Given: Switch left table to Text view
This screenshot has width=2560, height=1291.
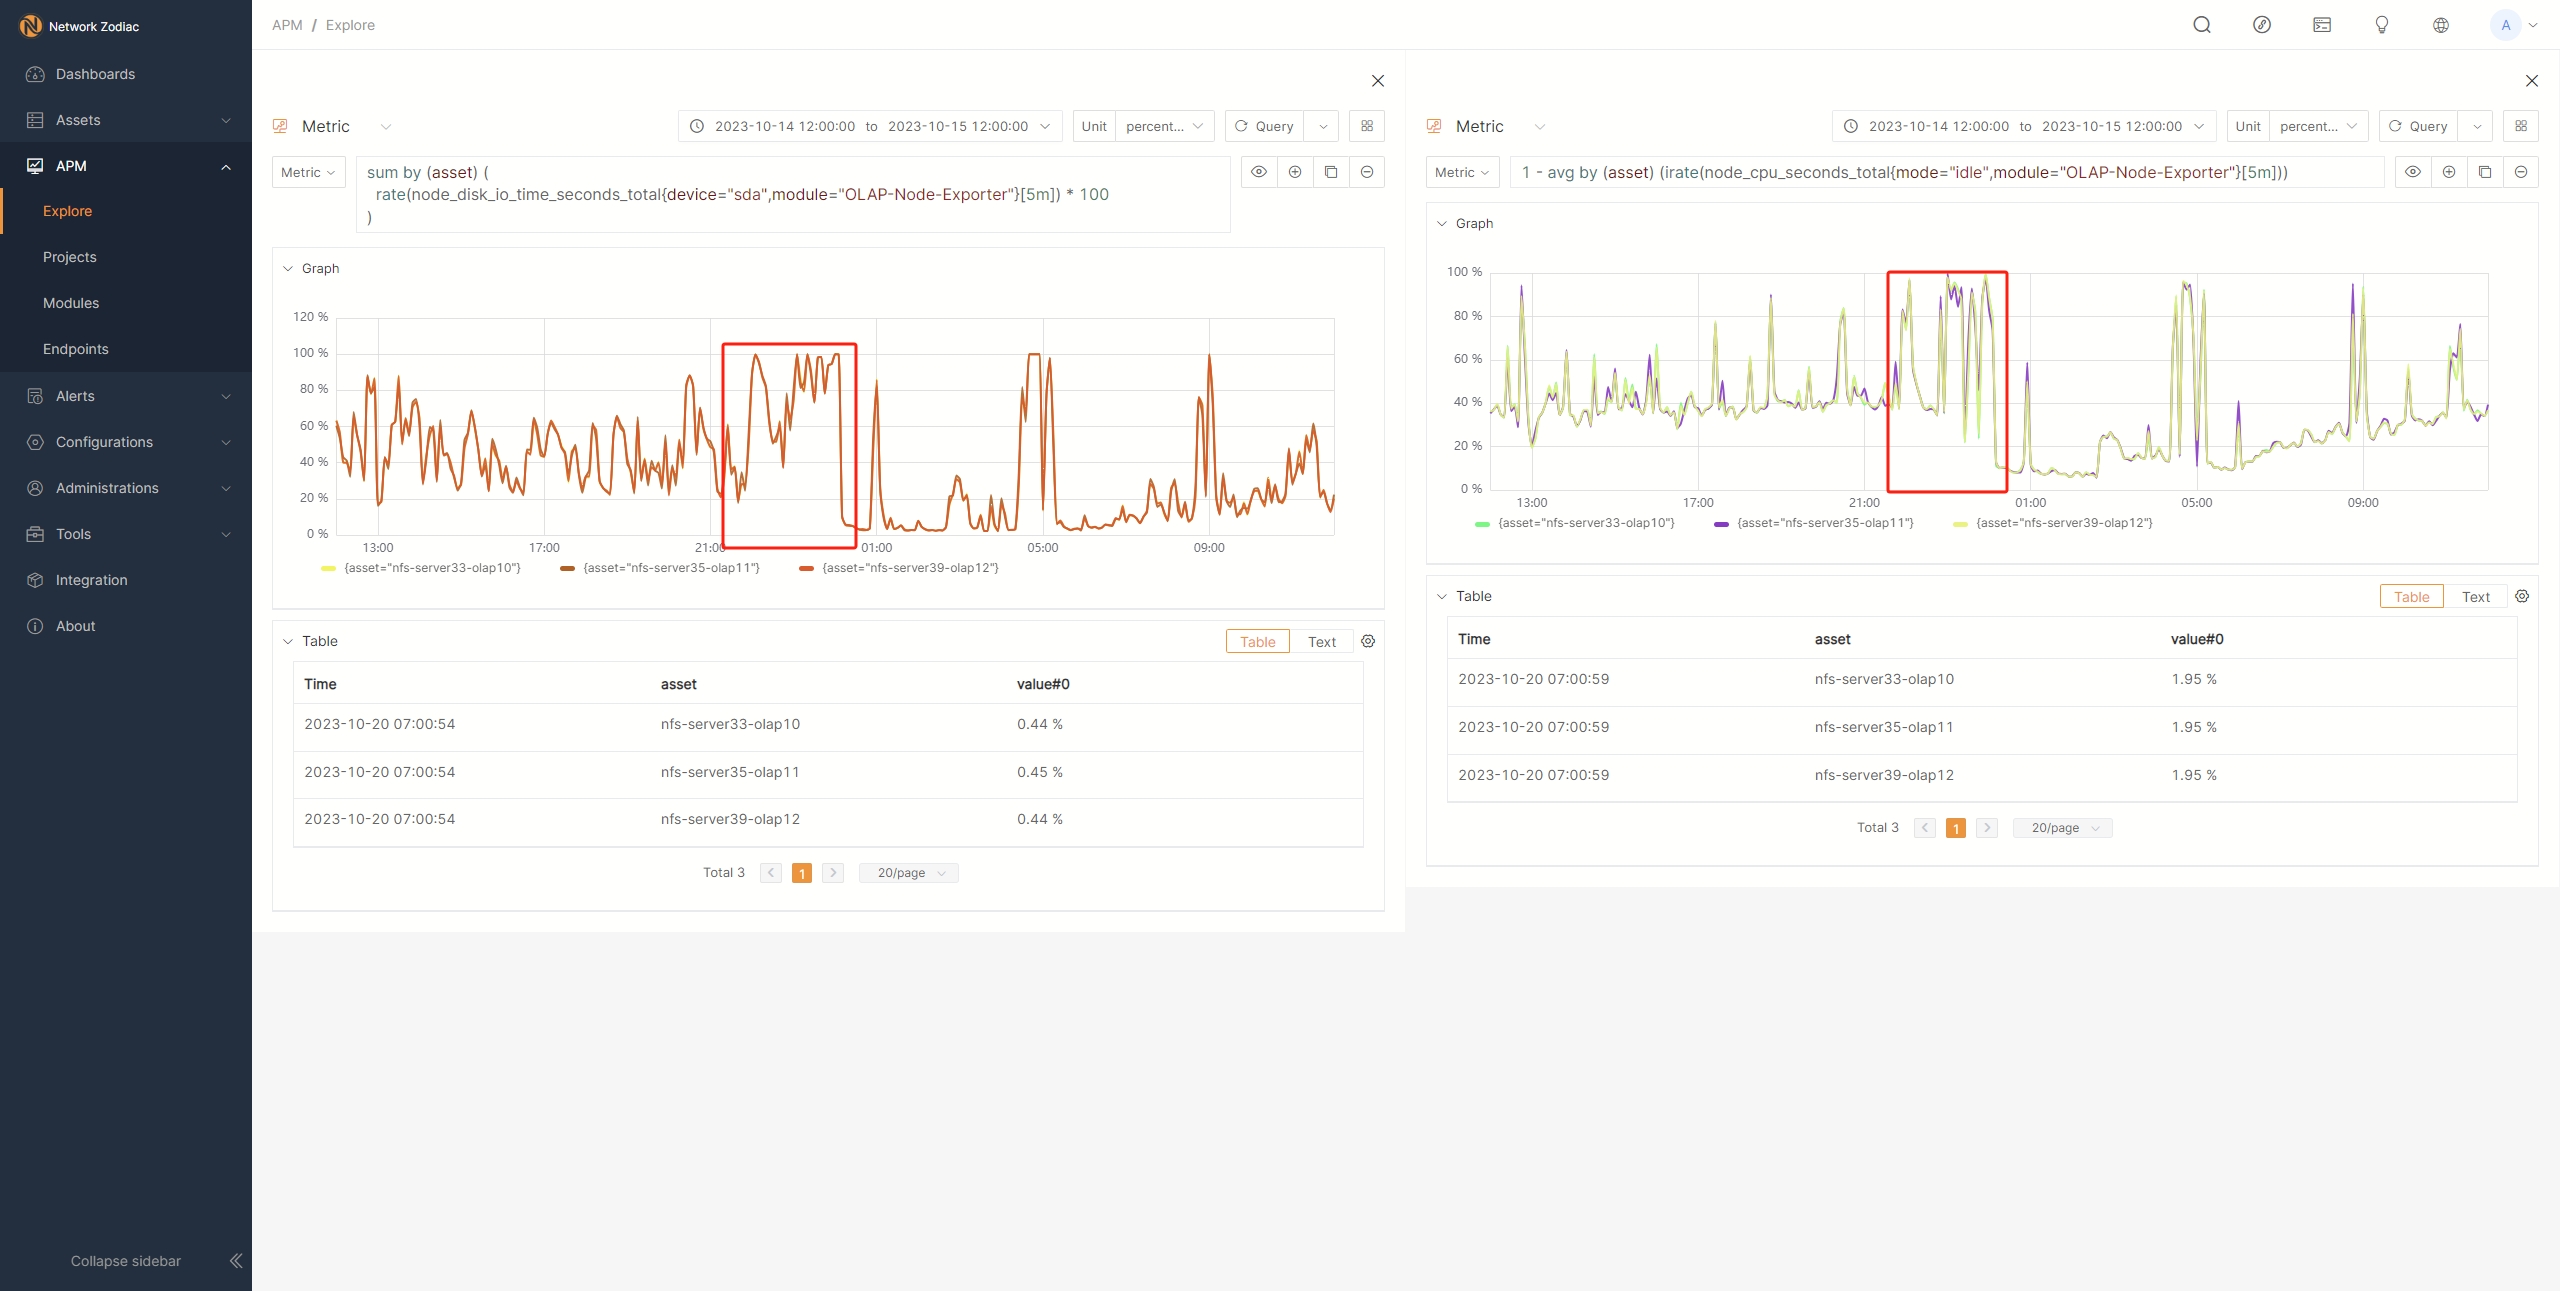Looking at the screenshot, I should (1321, 642).
